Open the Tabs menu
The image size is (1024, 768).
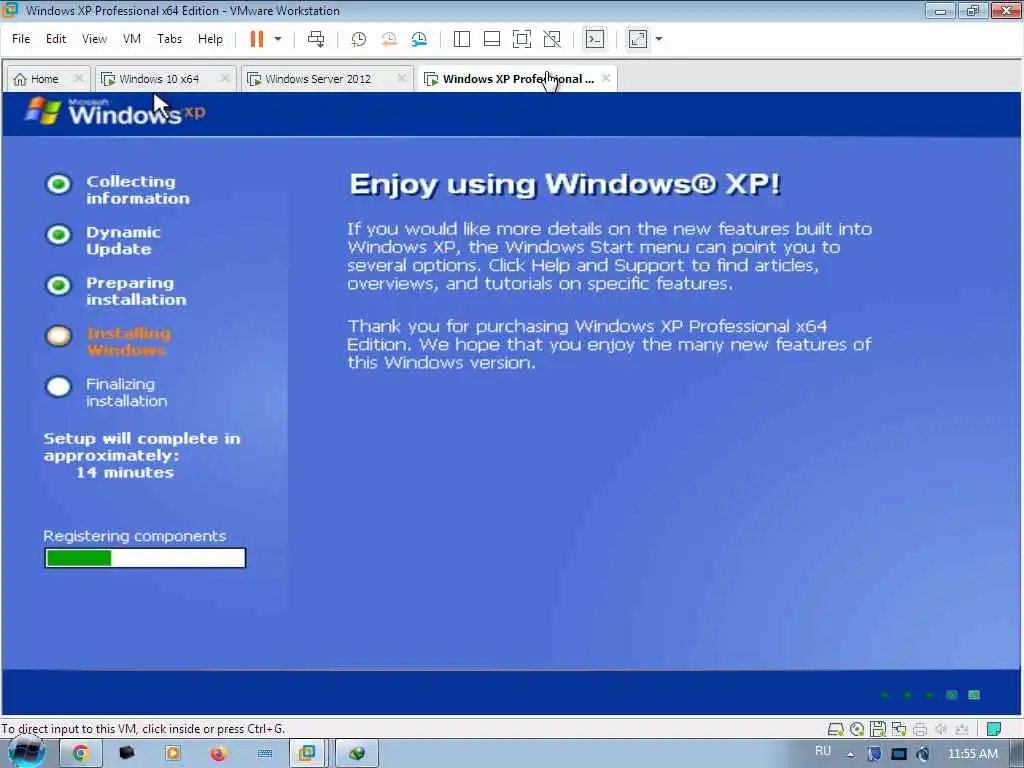coord(170,39)
